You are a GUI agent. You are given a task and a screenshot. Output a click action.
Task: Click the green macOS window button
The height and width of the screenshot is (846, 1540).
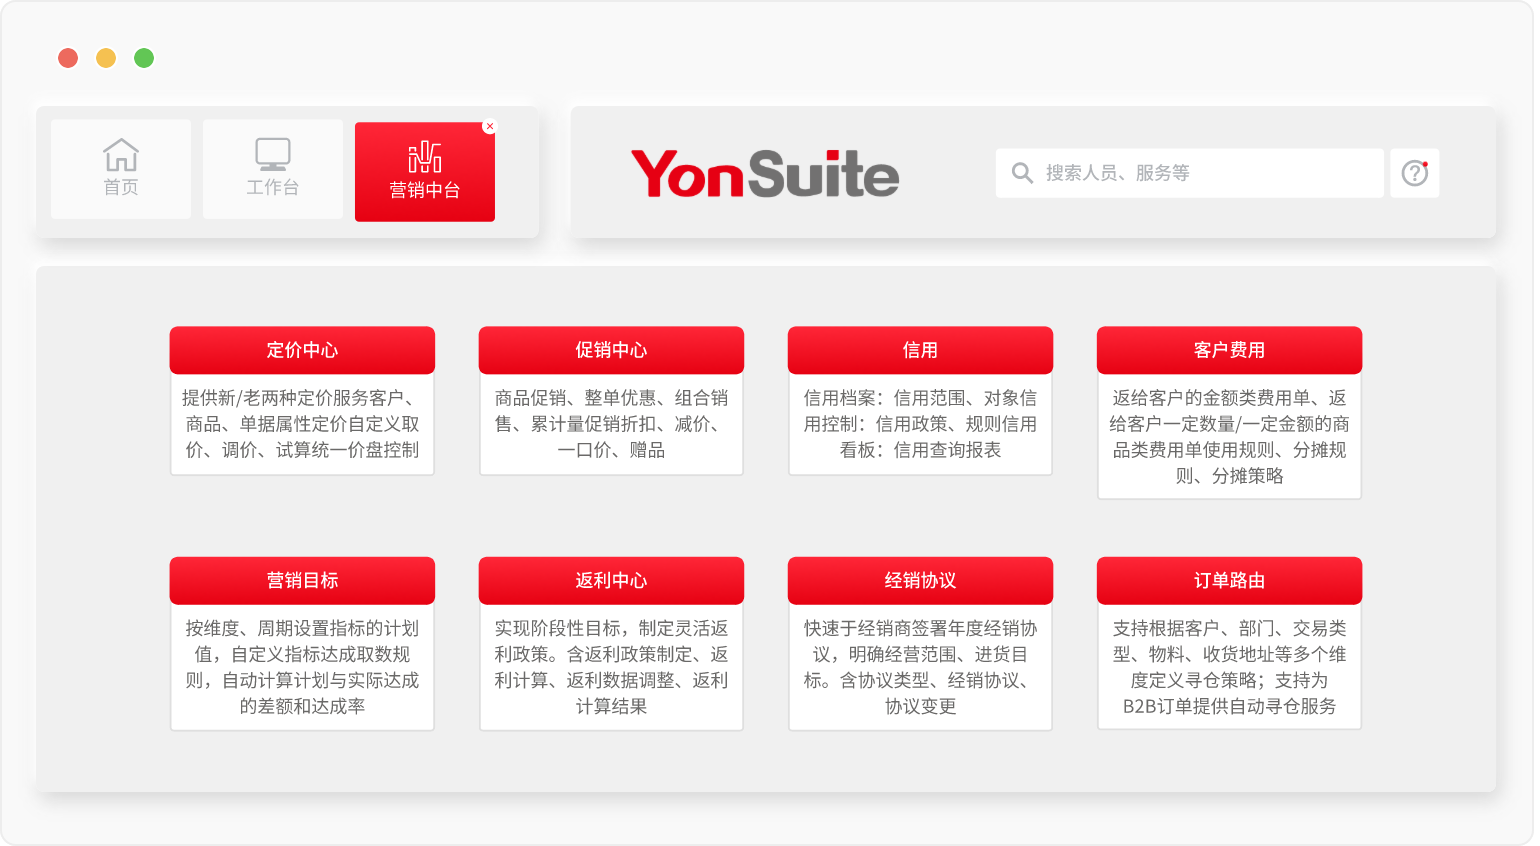[144, 58]
